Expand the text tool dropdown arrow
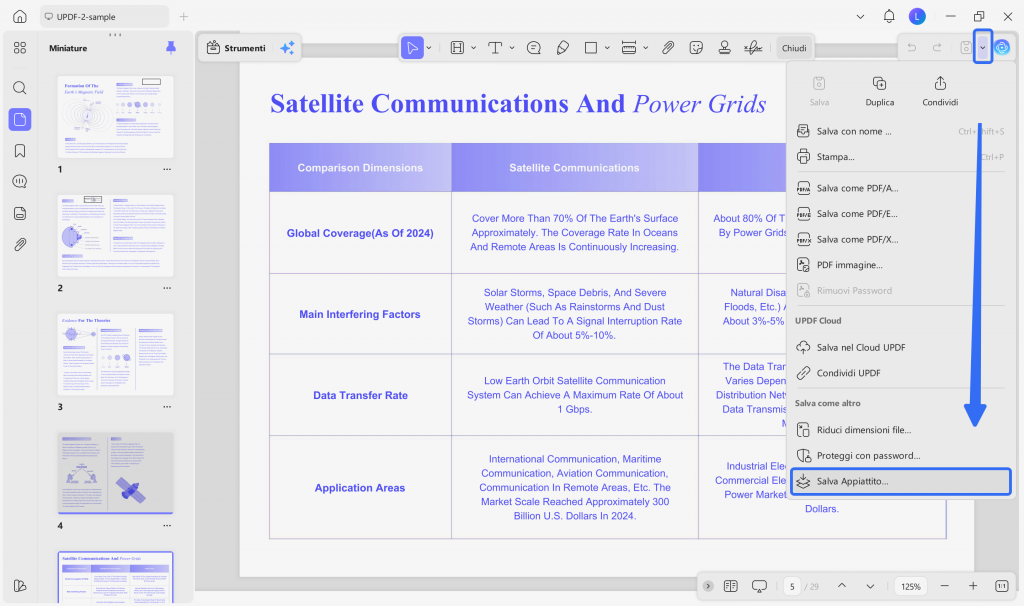1024x606 pixels. pos(512,48)
